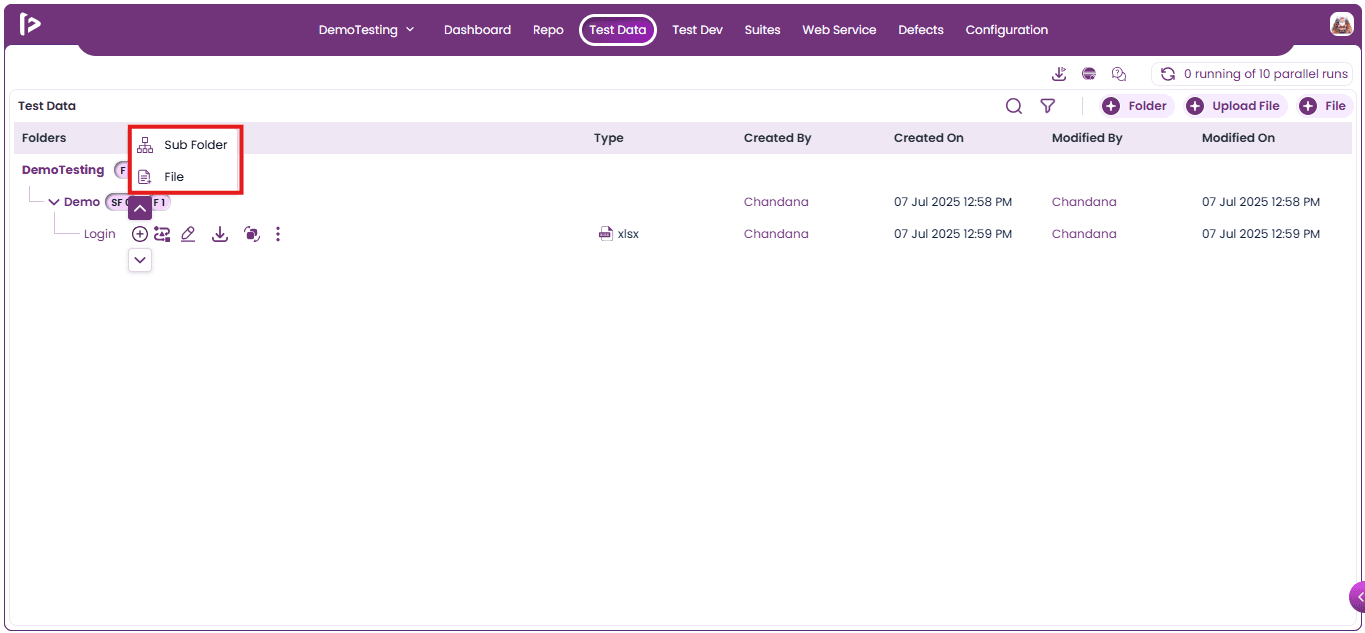Refresh the parallel runs status
Viewport: 1365px width, 633px height.
pos(1167,74)
